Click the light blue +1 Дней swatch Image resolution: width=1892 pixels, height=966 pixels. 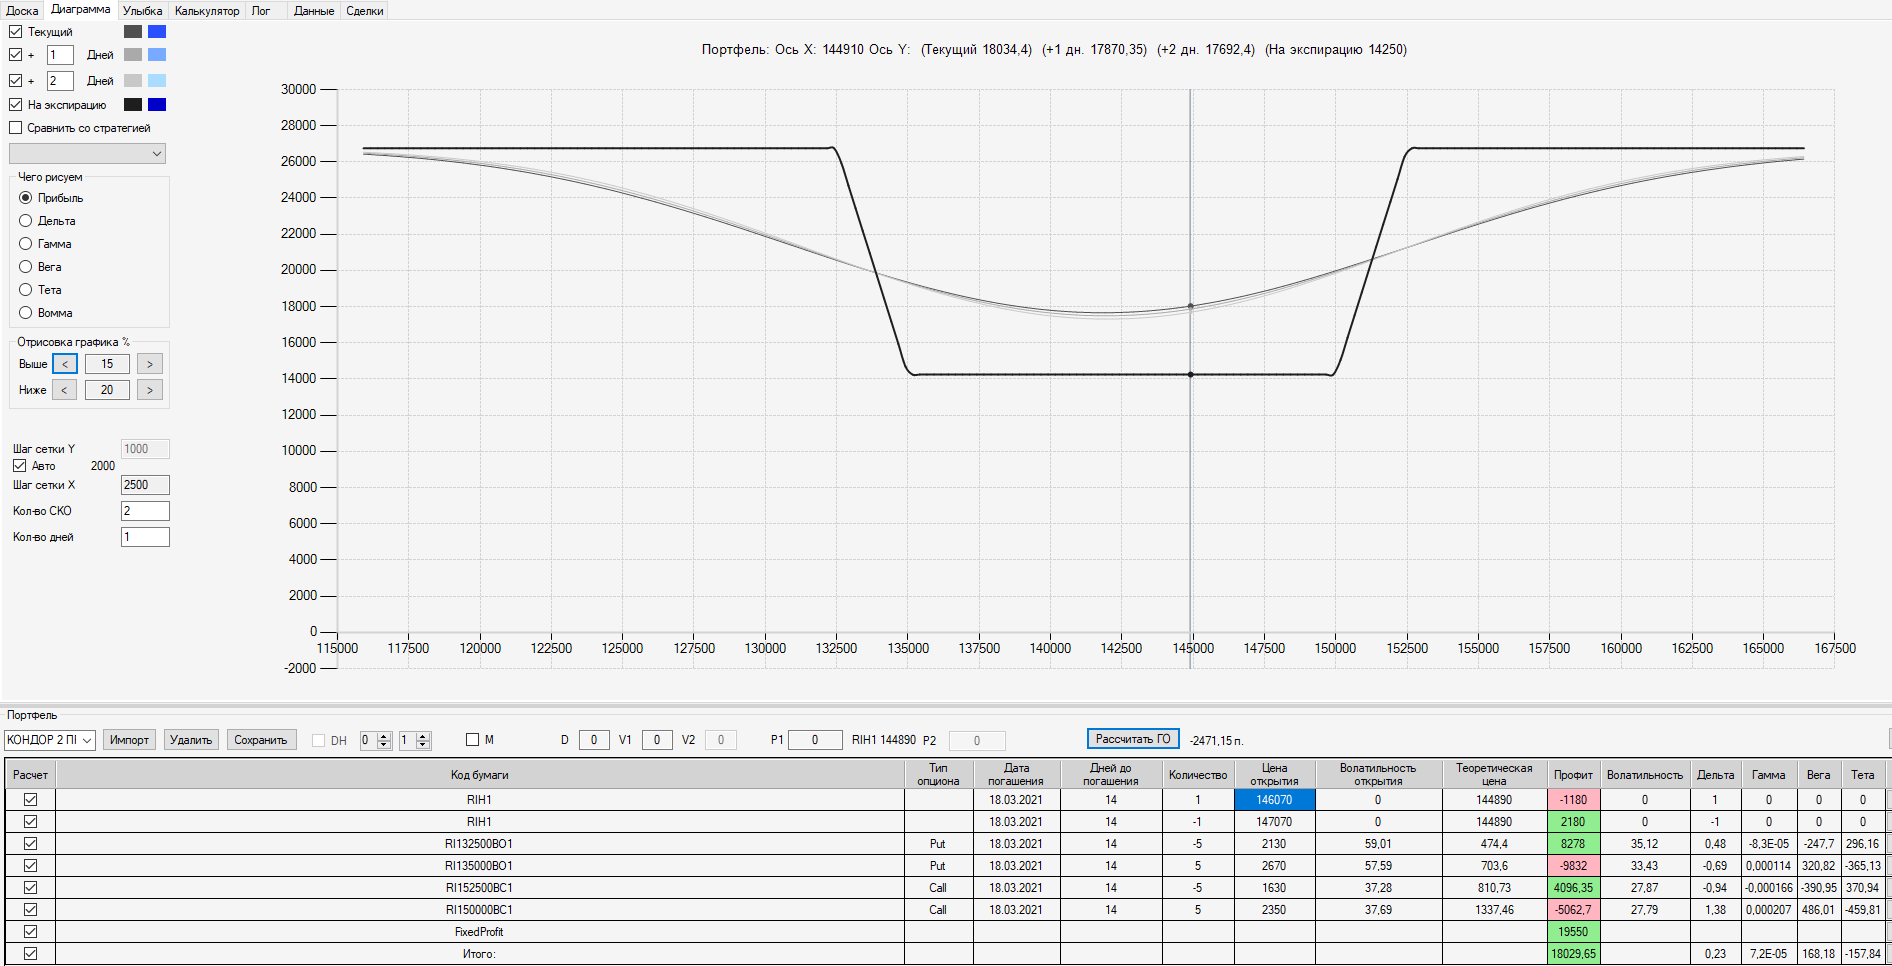click(157, 55)
